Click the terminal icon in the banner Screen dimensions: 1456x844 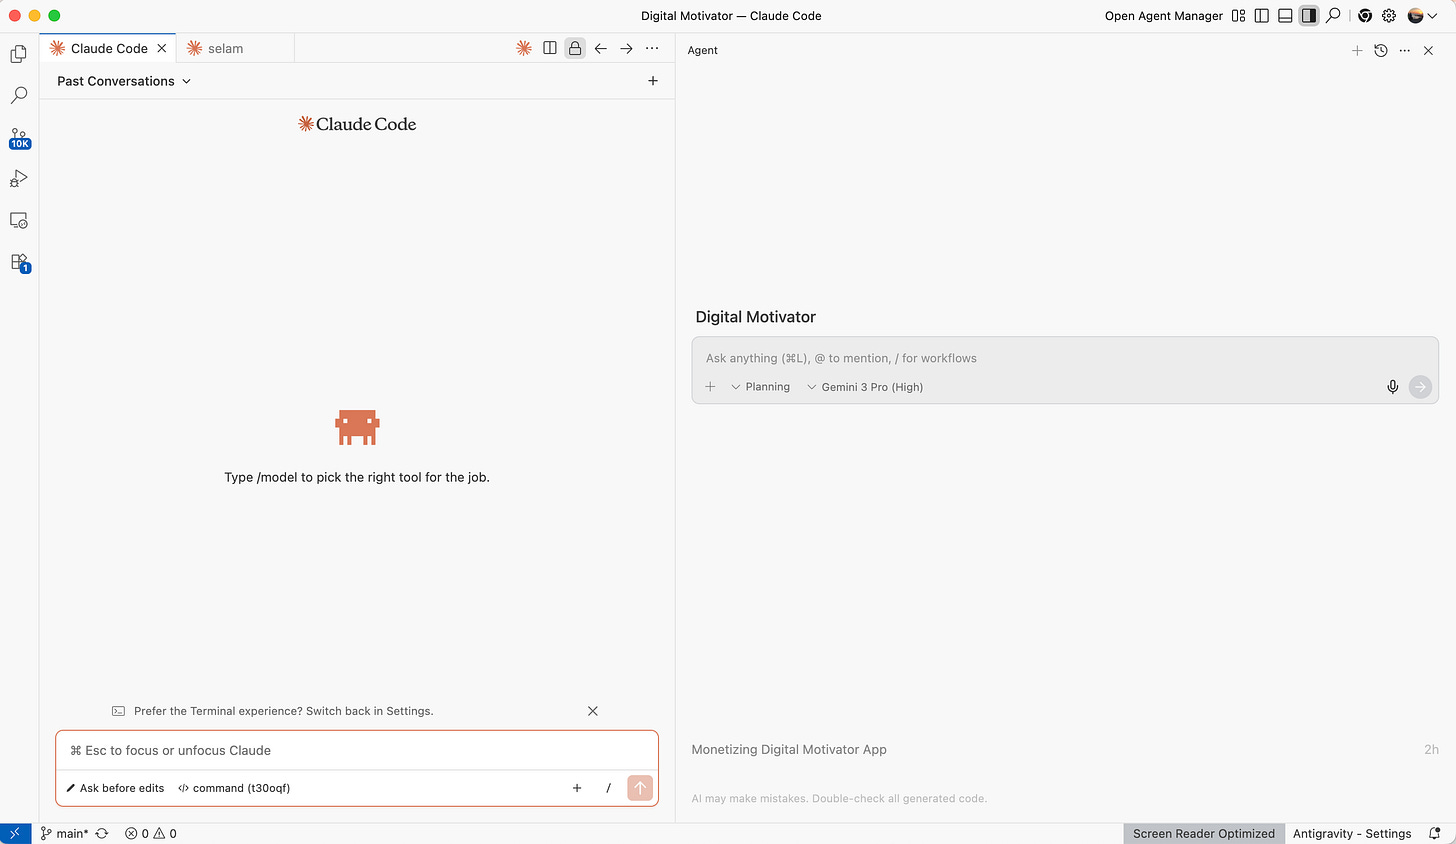[118, 711]
